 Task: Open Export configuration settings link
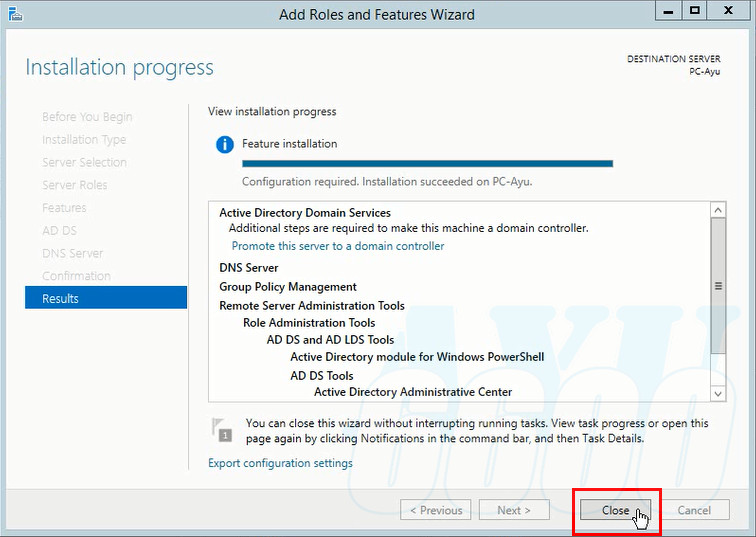point(280,463)
